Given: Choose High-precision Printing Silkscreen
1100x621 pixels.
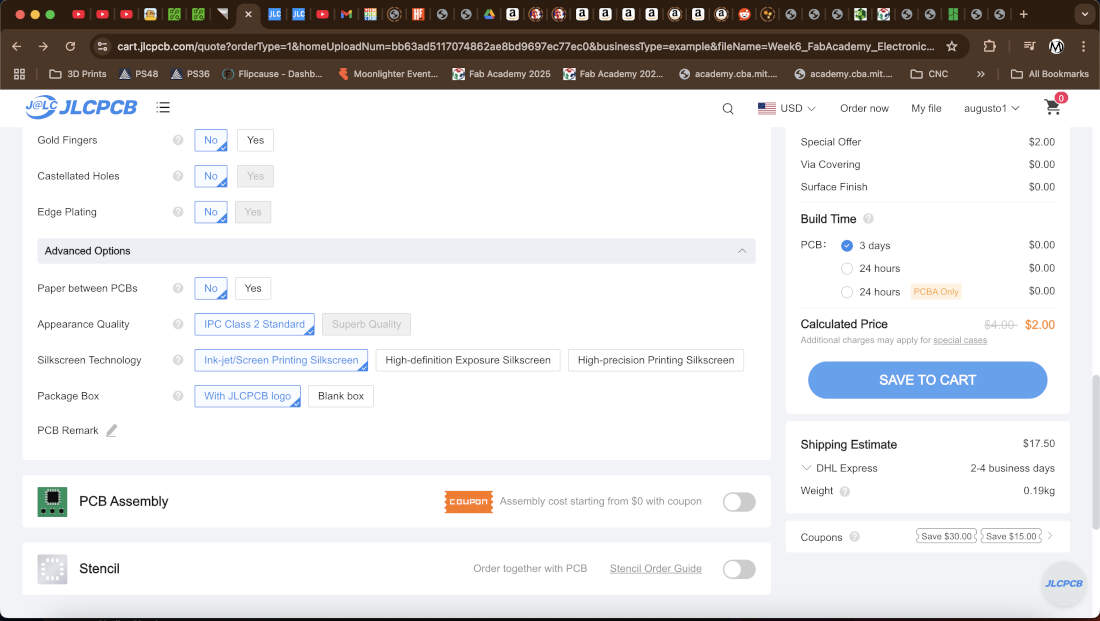Looking at the screenshot, I should (656, 360).
